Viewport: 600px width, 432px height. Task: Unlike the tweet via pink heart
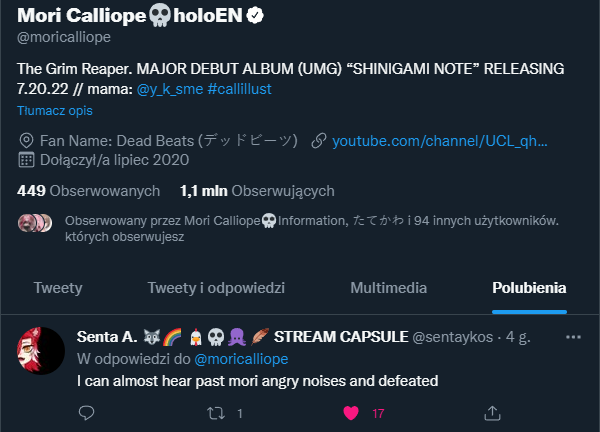351,413
